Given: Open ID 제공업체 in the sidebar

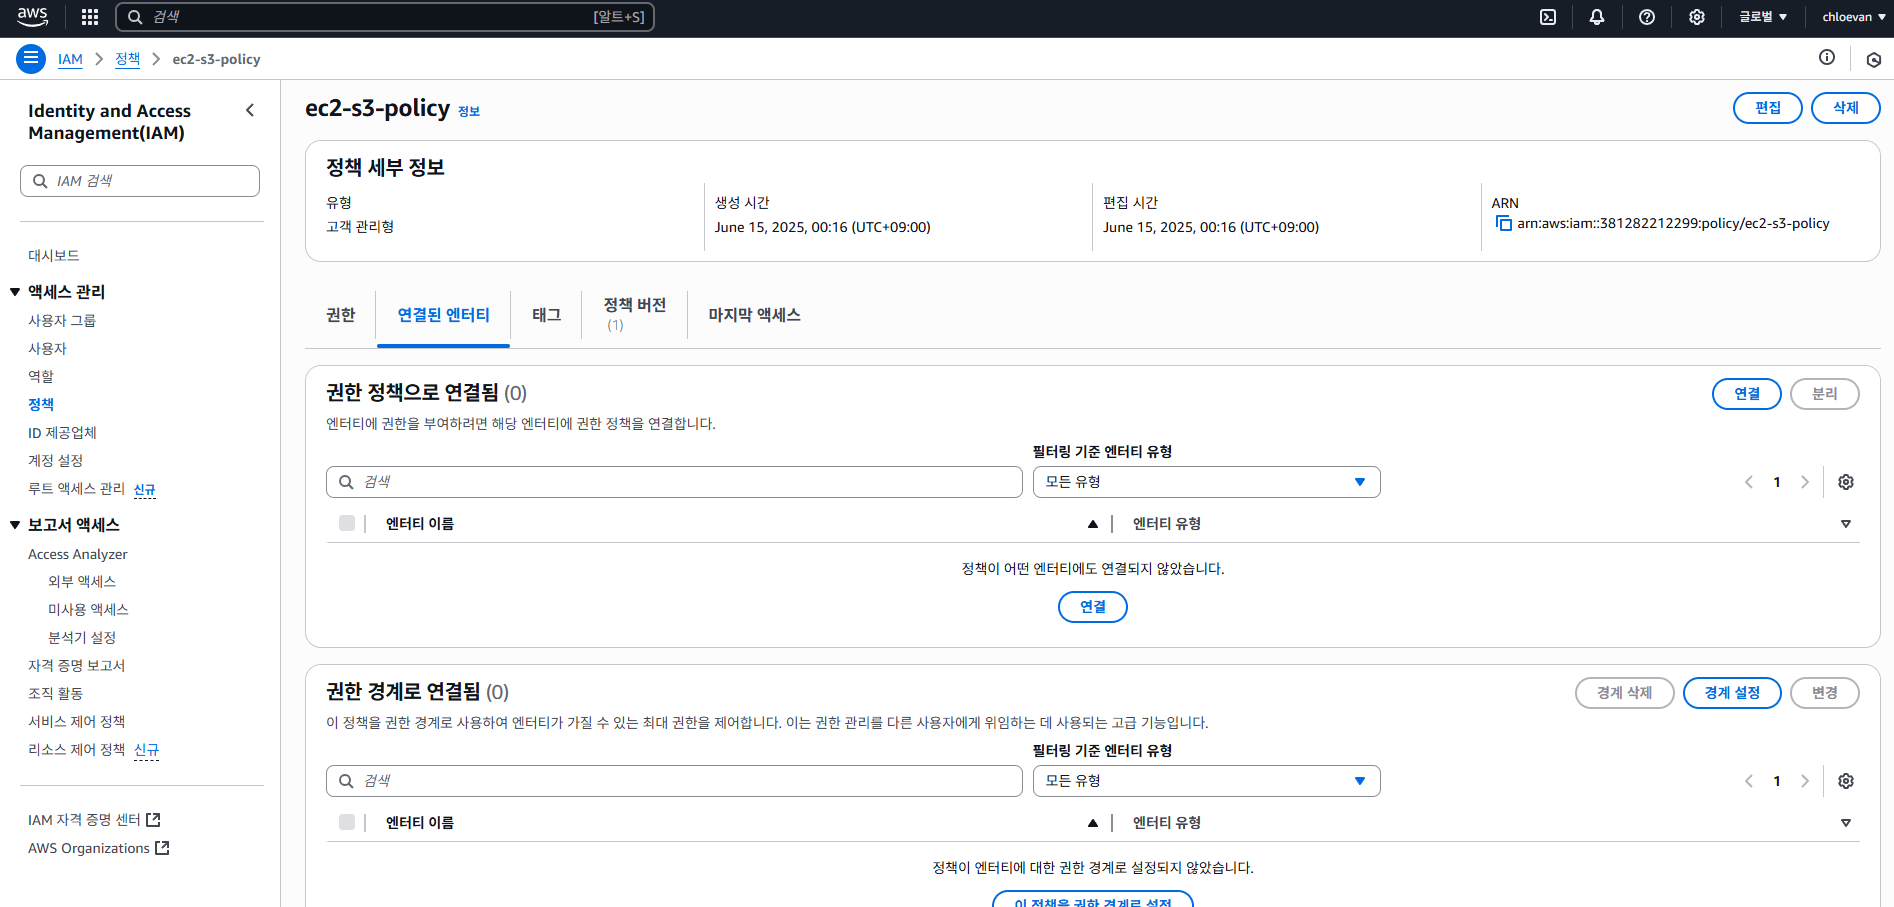Looking at the screenshot, I should (x=62, y=433).
